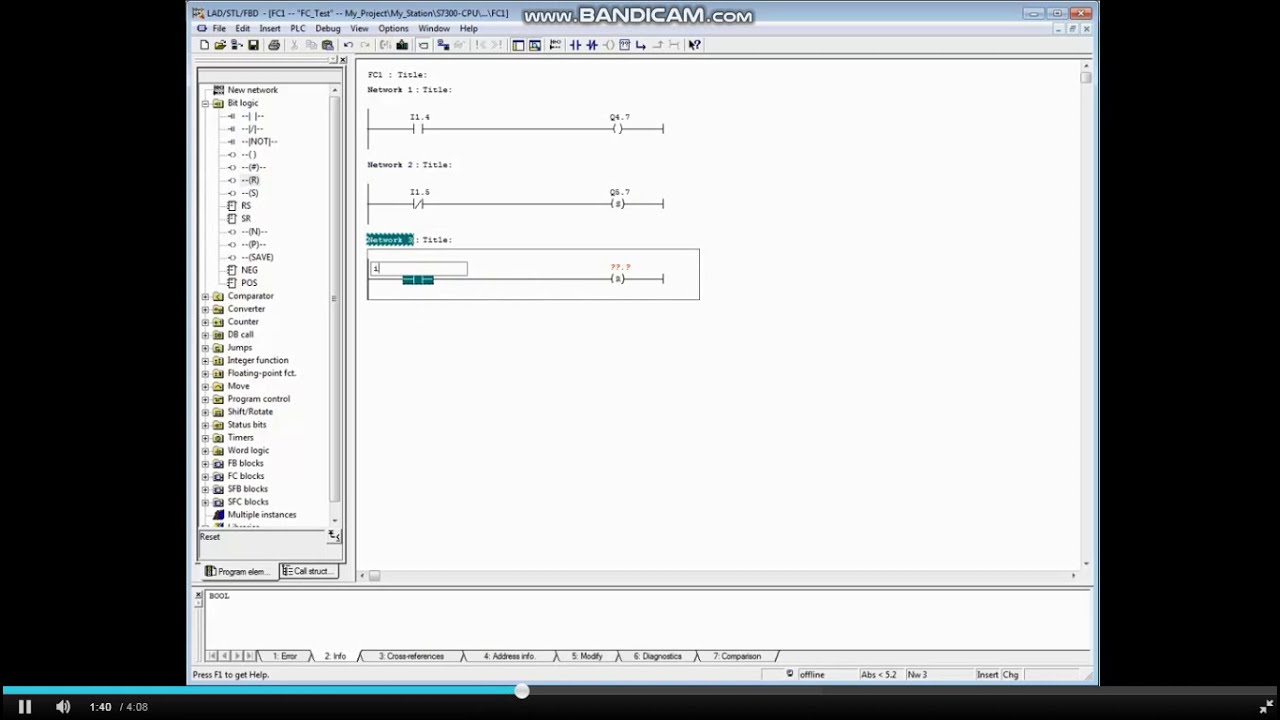Click the Open folder toolbar icon

(x=220, y=45)
